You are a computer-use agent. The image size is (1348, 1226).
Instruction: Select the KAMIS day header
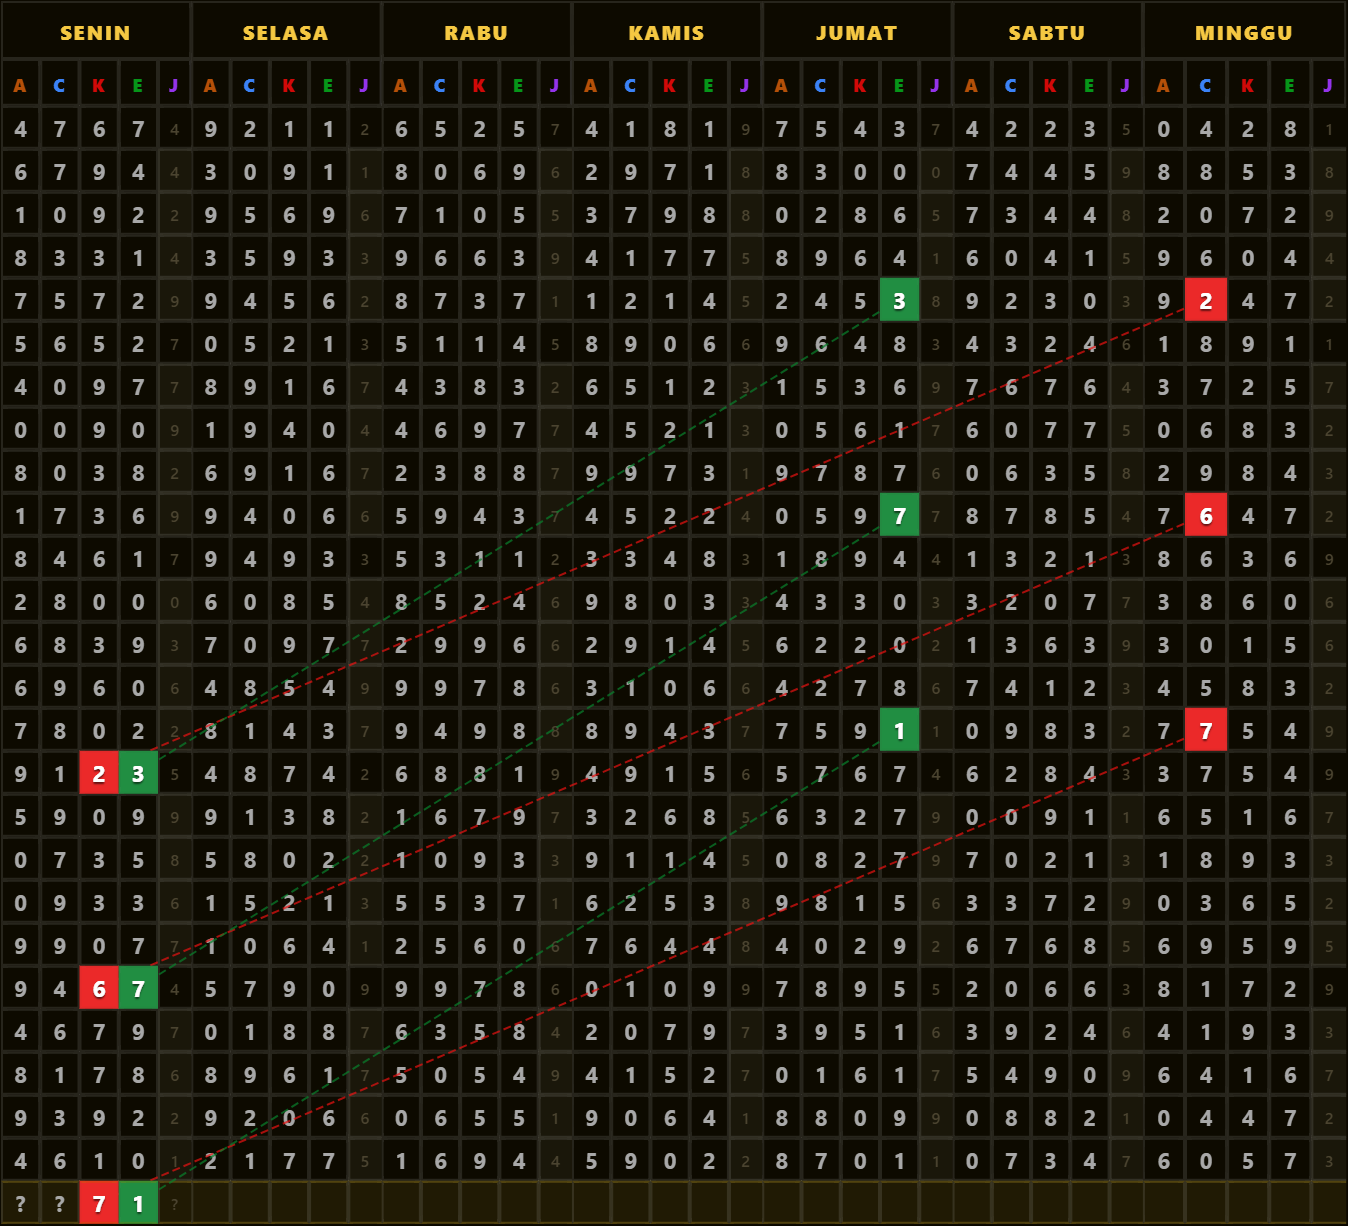tap(666, 32)
